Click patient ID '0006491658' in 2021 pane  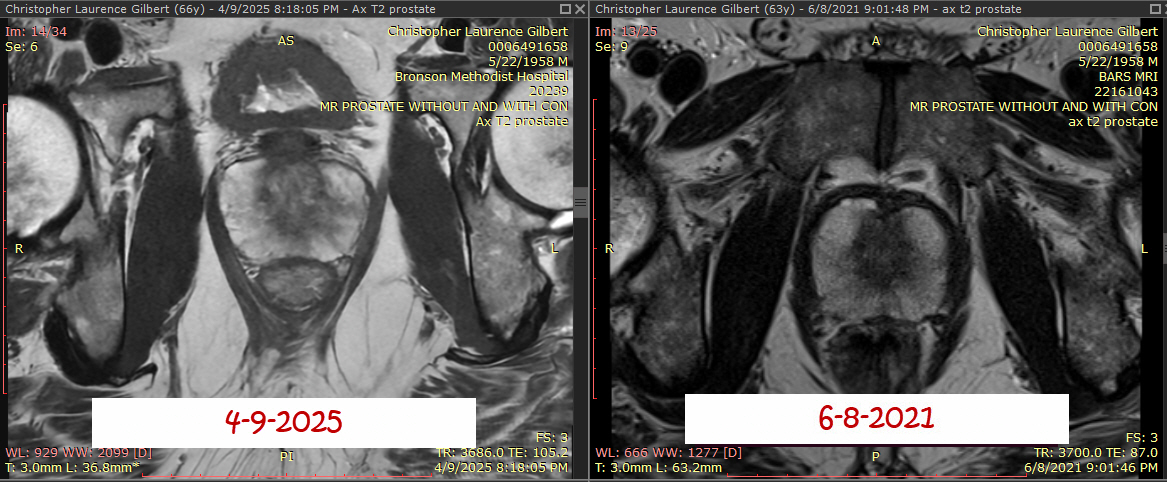point(1118,46)
